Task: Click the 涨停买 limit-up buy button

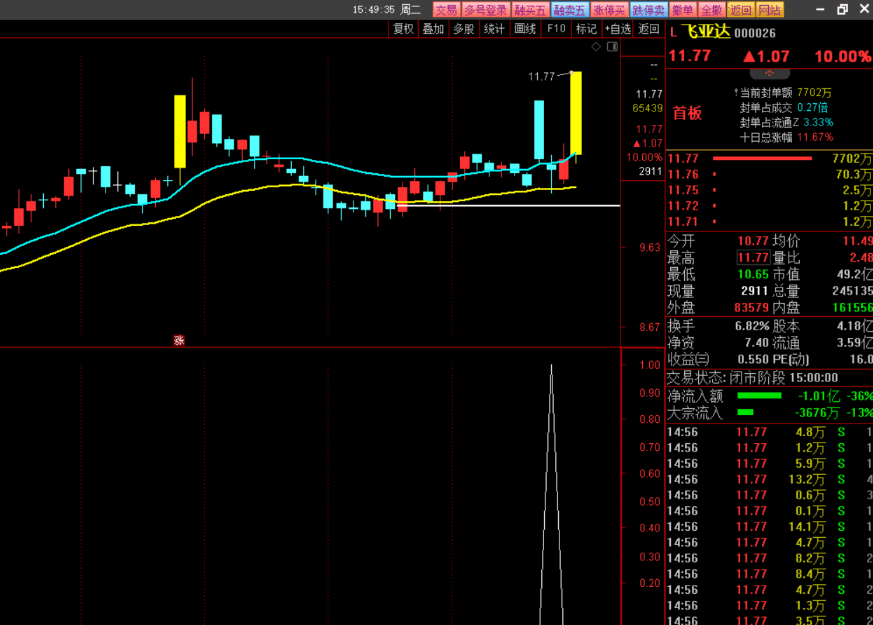Action: pyautogui.click(x=609, y=10)
